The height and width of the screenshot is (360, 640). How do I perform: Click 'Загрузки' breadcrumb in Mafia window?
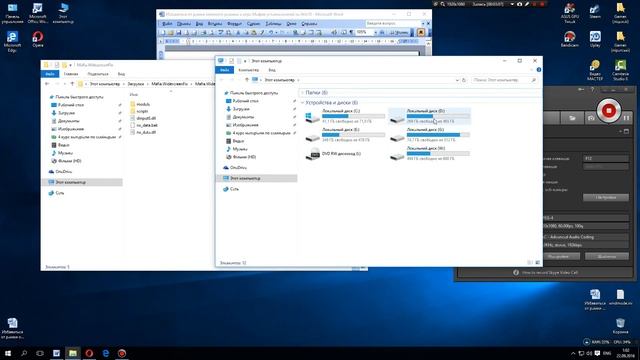click(x=136, y=84)
